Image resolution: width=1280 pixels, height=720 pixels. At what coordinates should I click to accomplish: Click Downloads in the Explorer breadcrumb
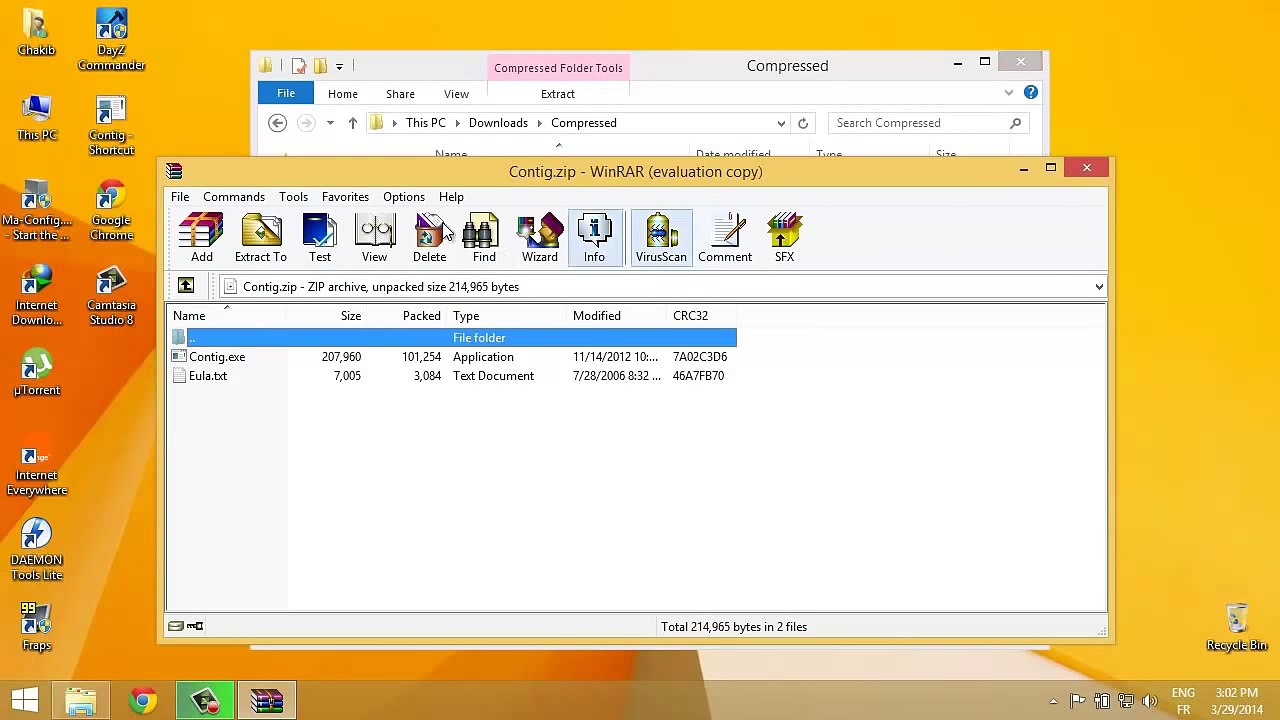[x=498, y=123]
